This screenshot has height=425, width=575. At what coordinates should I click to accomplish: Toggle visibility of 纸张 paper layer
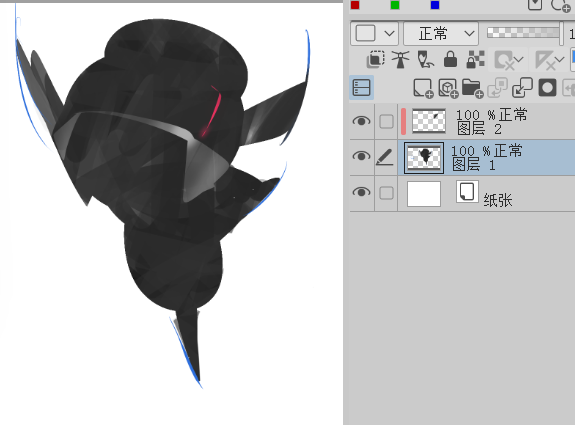361,192
